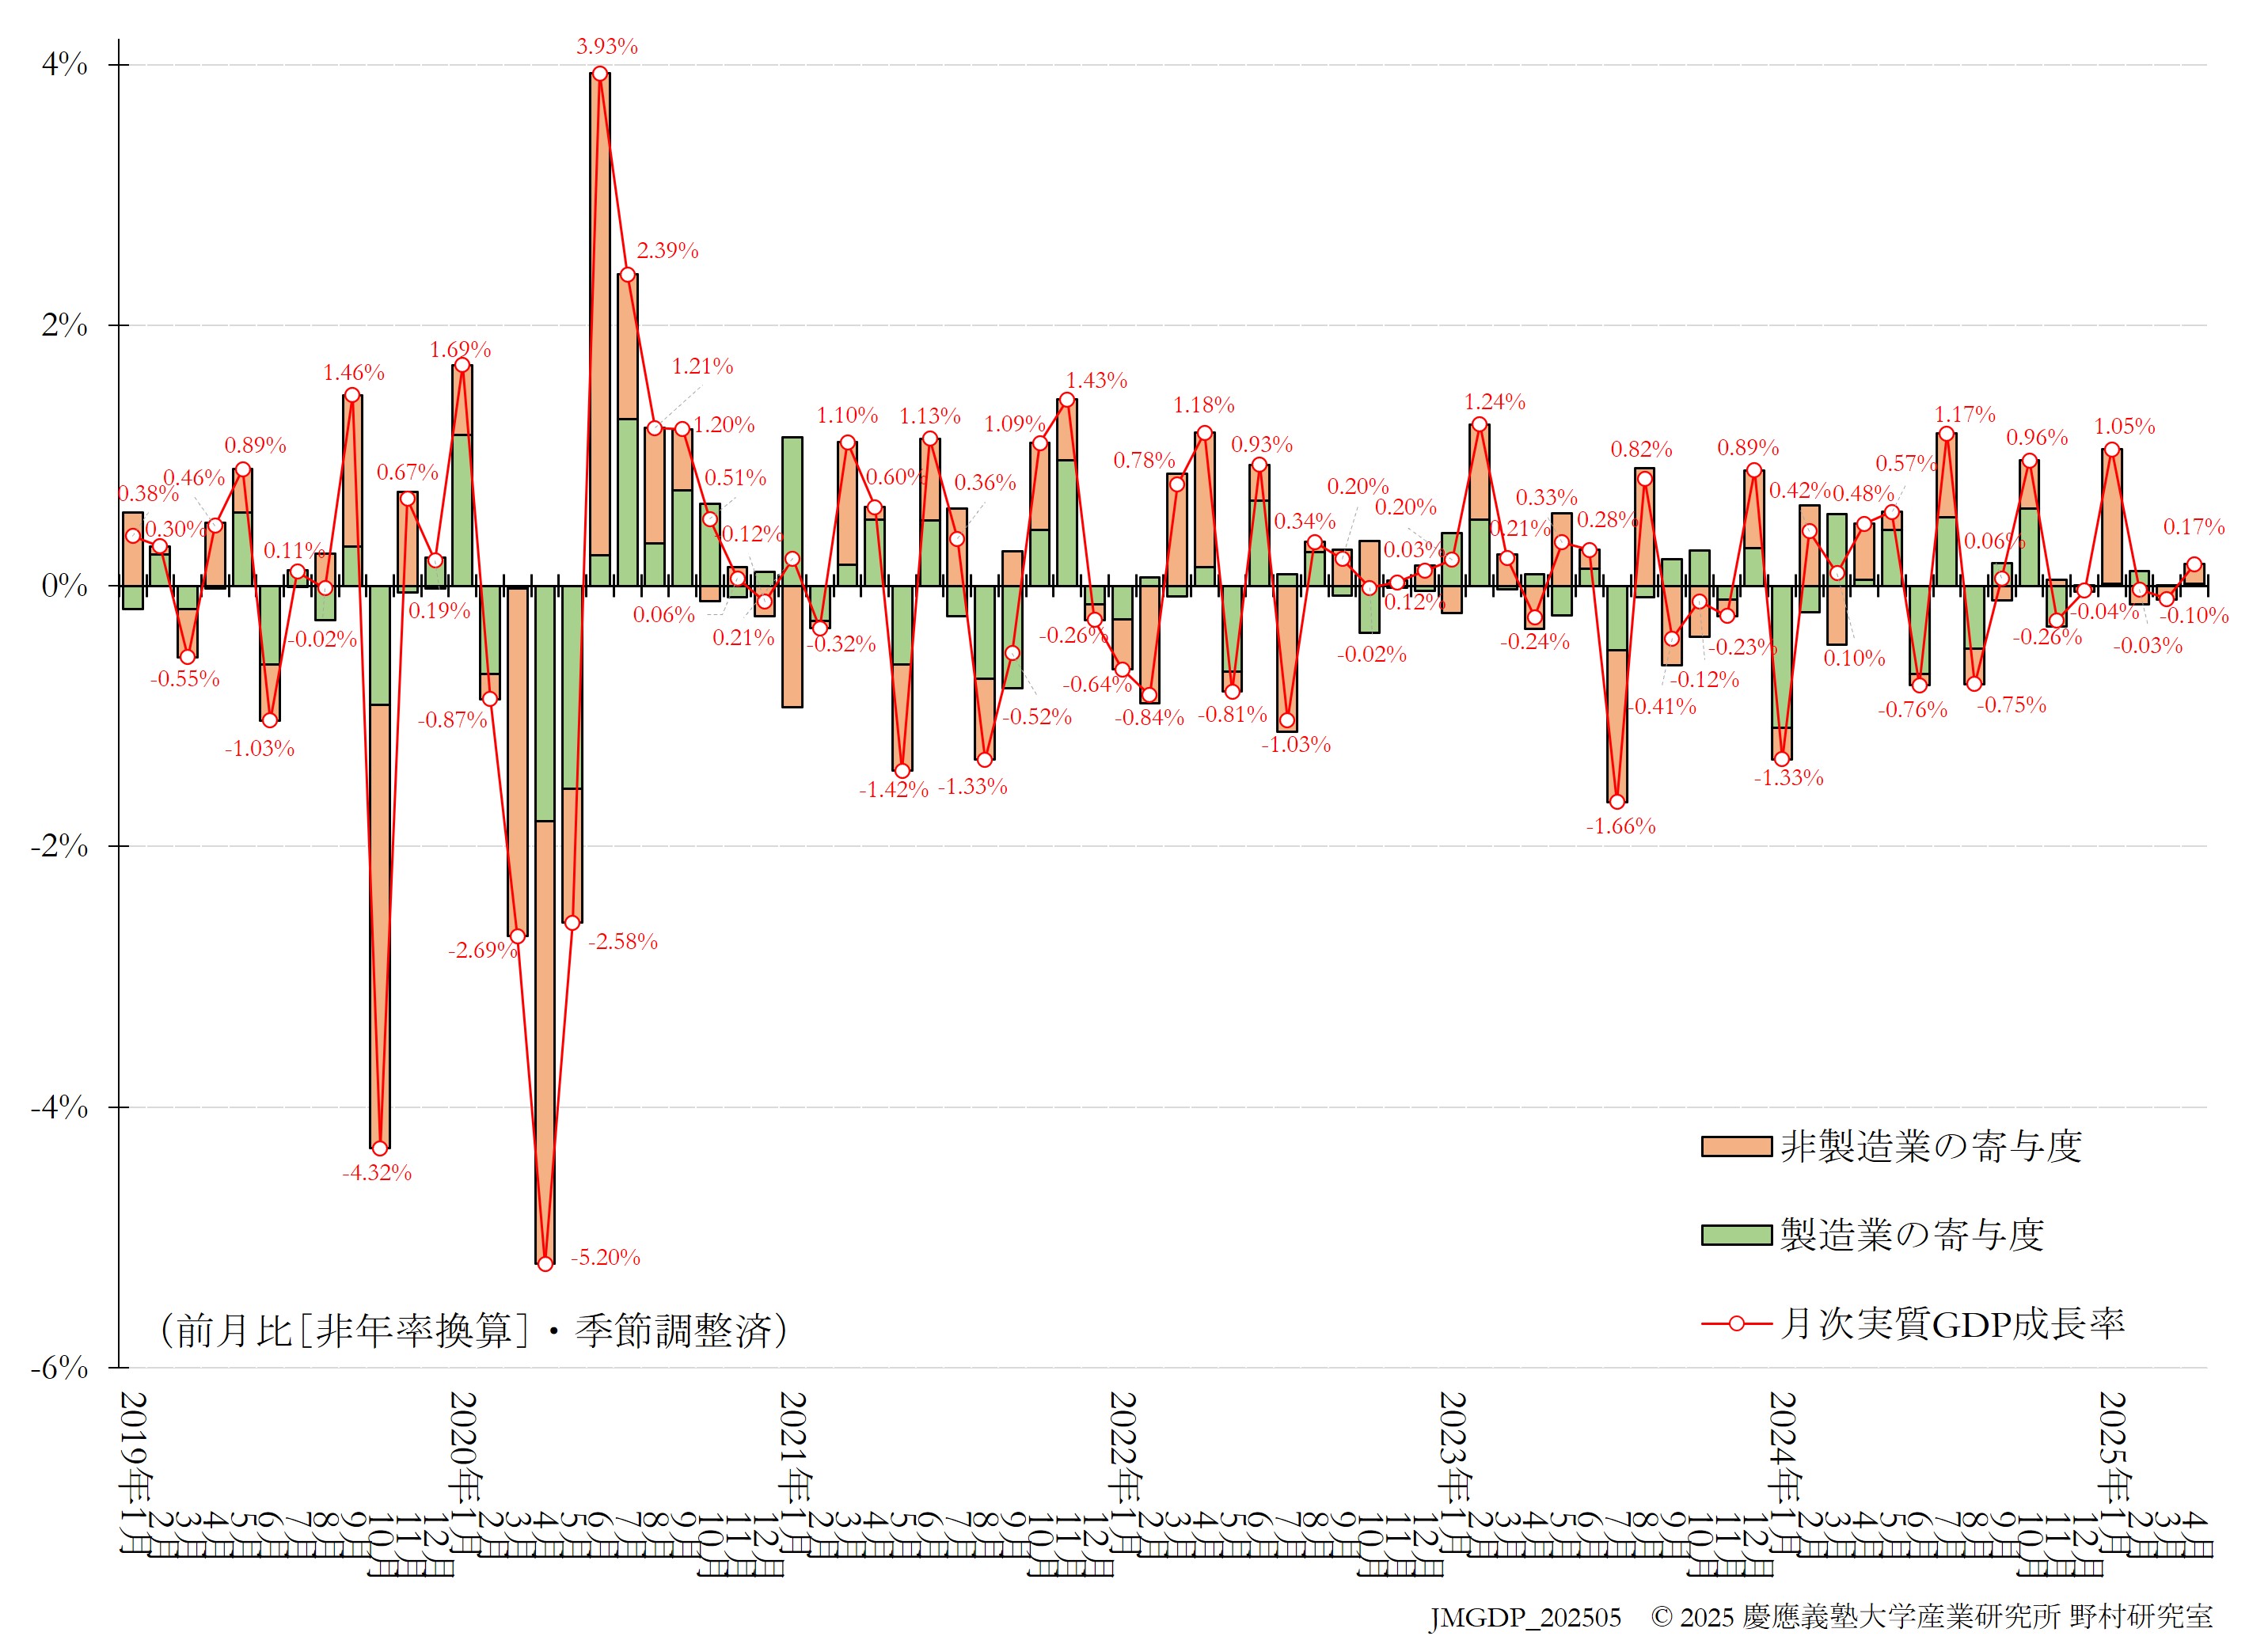
Task: Click the 0% y-axis tick label
Action: click(65, 586)
